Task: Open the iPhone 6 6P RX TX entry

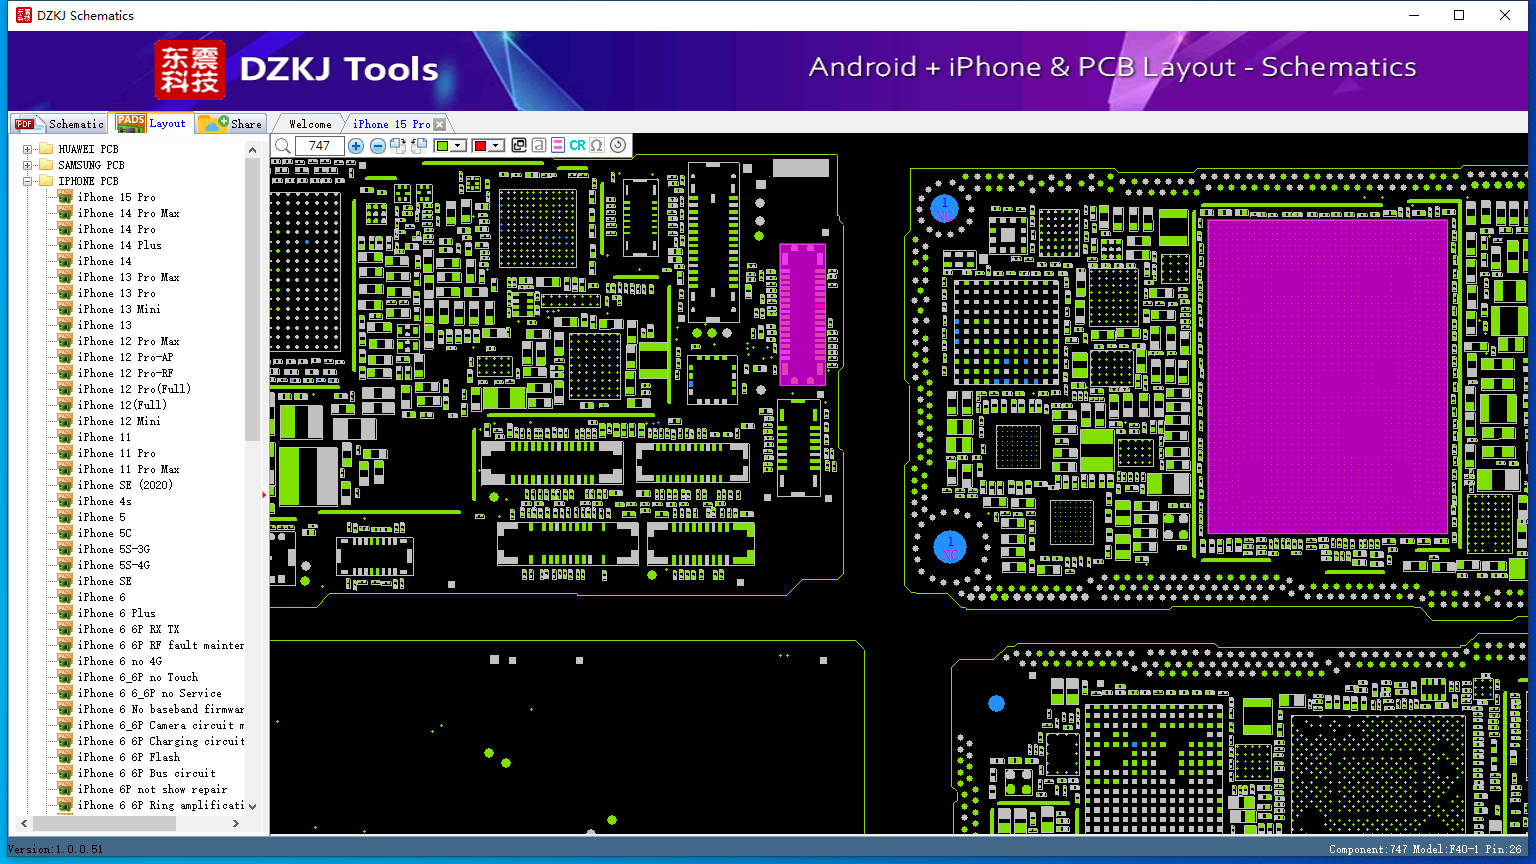Action: tap(129, 629)
